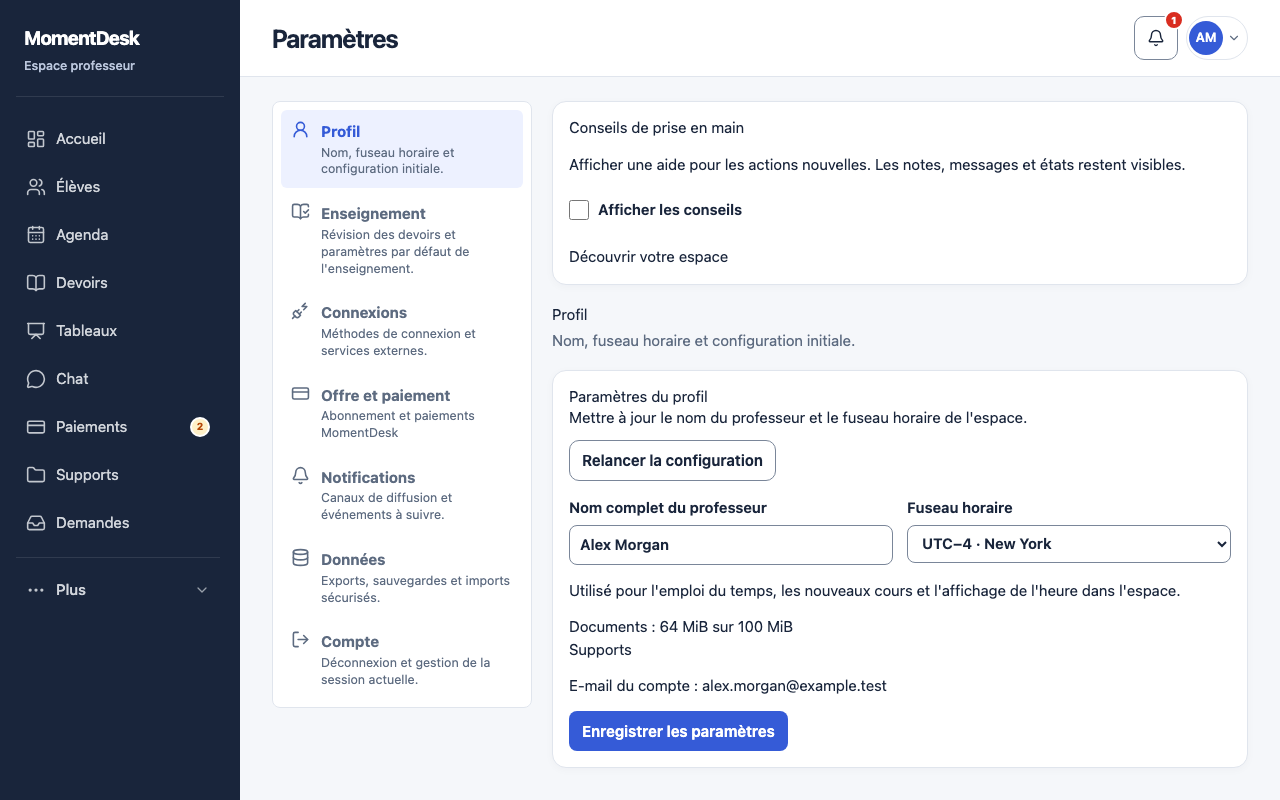
Task: Click the Profil person icon in settings
Action: point(300,130)
